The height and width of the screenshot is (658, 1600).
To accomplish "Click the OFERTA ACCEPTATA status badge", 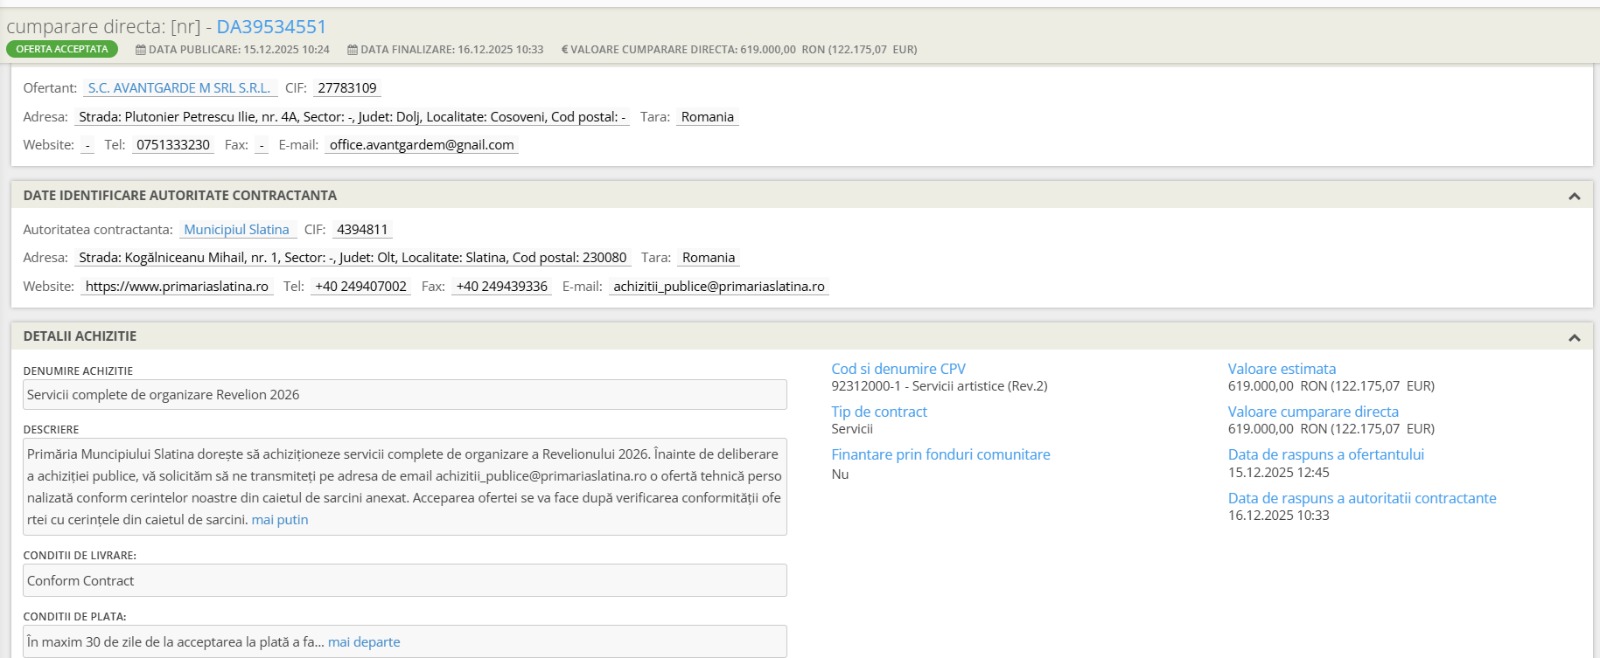I will [x=62, y=49].
